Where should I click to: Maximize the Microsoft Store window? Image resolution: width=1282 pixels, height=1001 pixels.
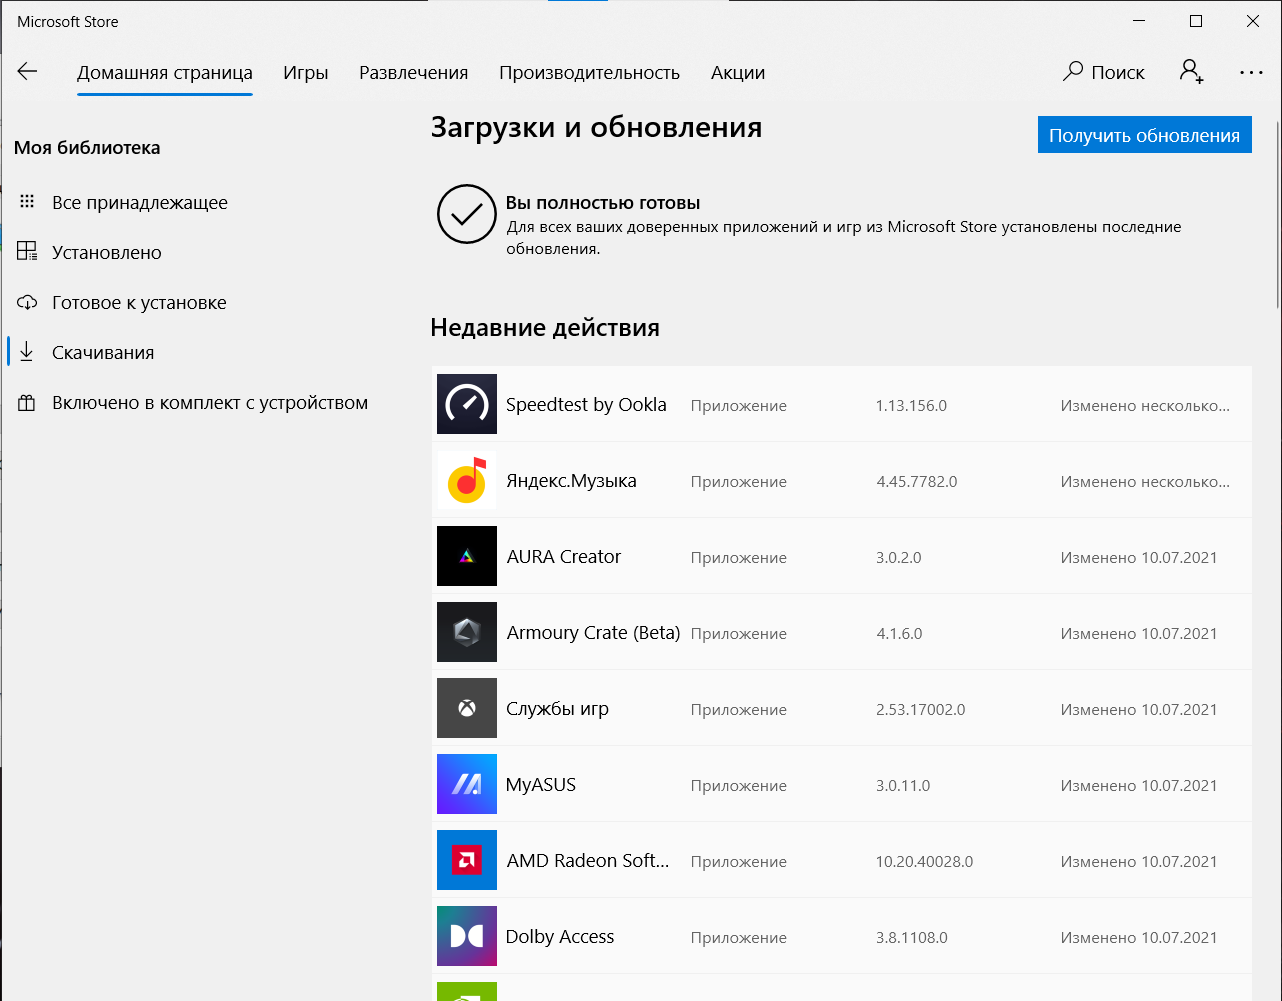(x=1196, y=21)
